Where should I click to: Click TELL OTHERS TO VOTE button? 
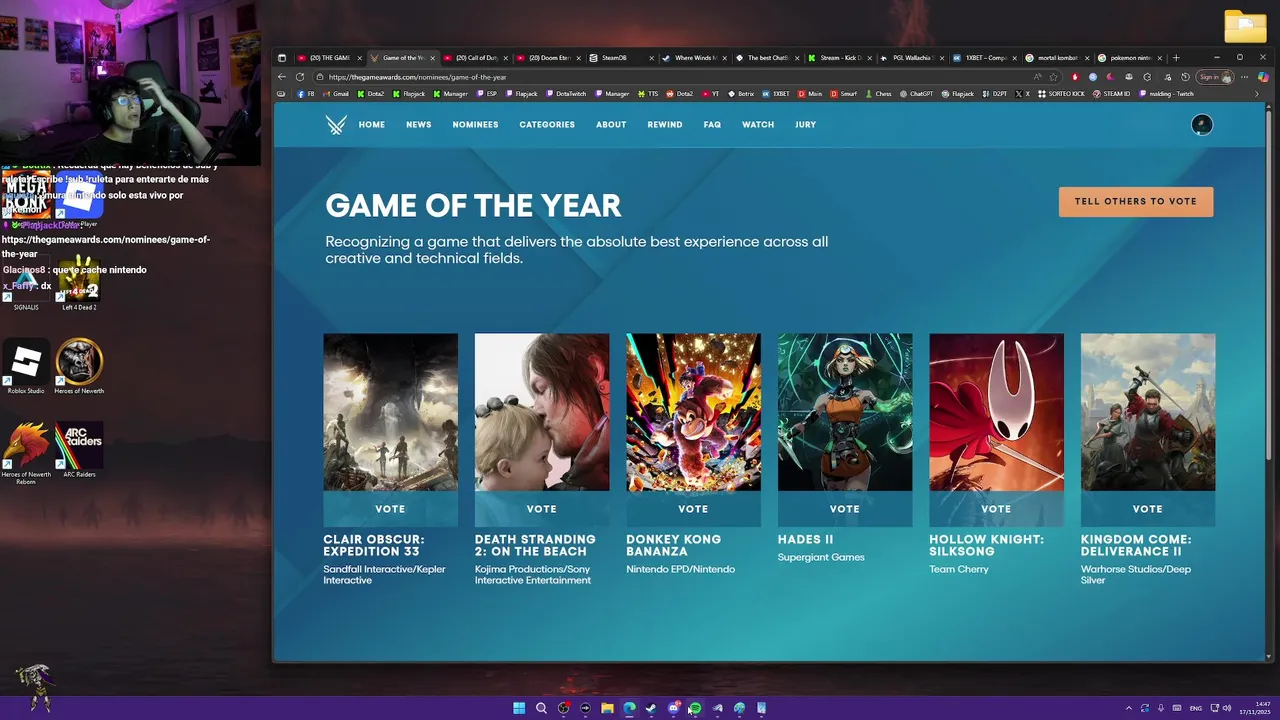1136,201
